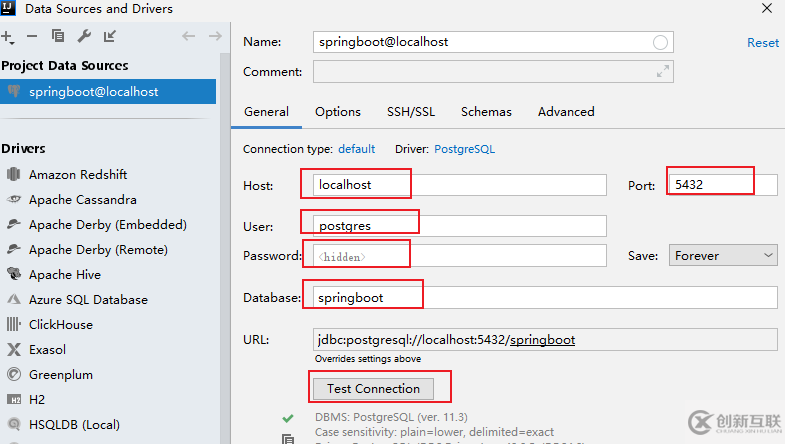
Task: Click H2 driver icon
Action: [x=14, y=399]
